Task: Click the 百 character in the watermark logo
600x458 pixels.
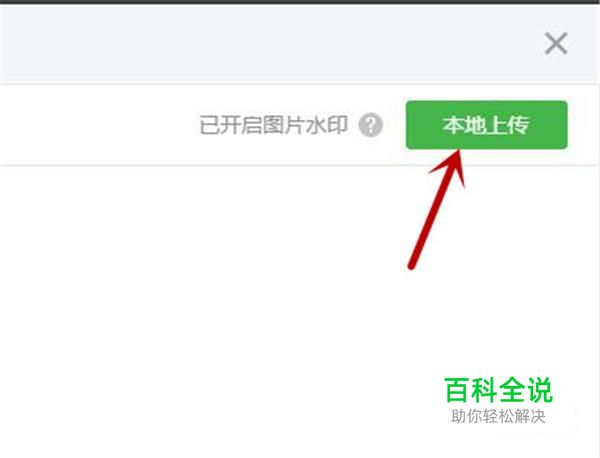Action: tap(457, 390)
